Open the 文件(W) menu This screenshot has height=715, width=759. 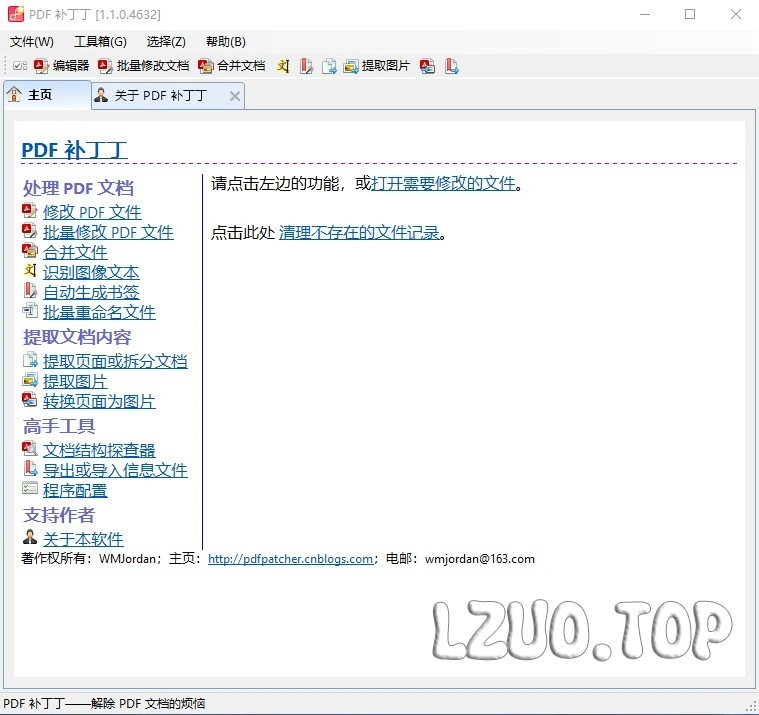[31, 42]
